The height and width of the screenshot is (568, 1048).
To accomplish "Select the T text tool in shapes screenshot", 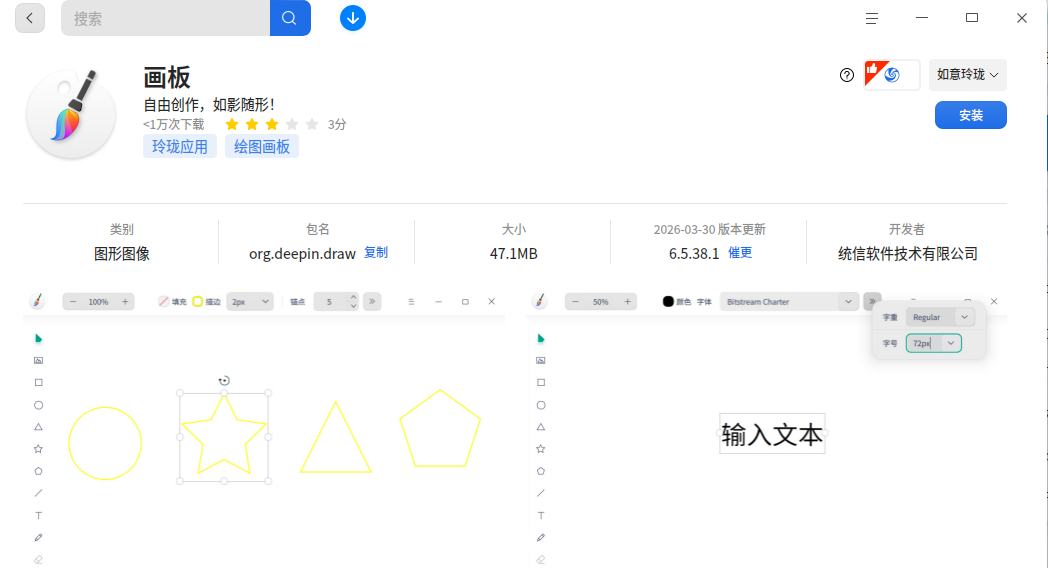I will 38,515.
